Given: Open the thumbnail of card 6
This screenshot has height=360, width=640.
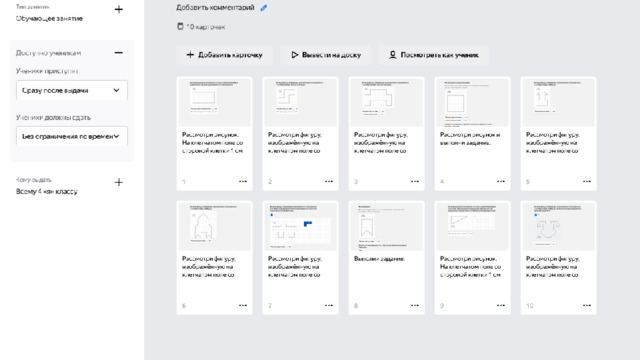Looking at the screenshot, I should pyautogui.click(x=215, y=226).
